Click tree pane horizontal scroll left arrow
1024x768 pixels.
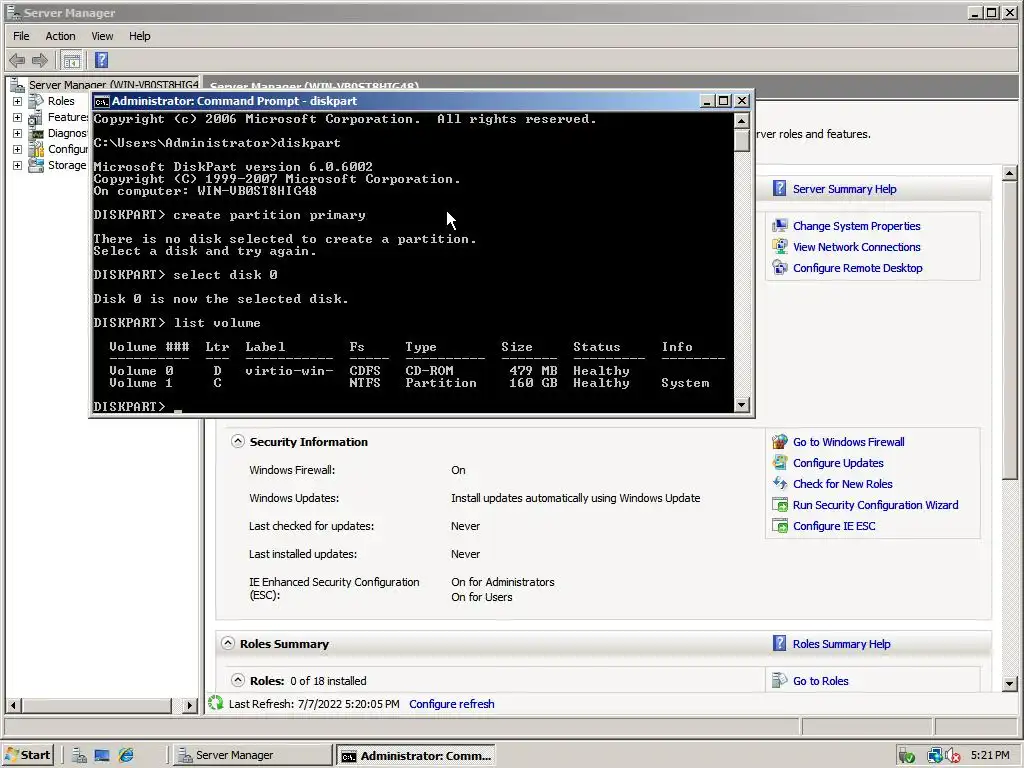(x=13, y=705)
